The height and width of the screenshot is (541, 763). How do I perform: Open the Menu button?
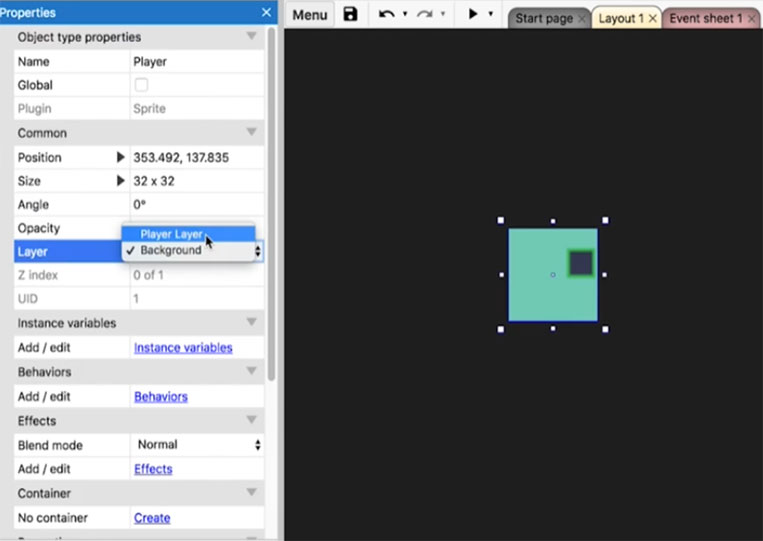pos(309,15)
